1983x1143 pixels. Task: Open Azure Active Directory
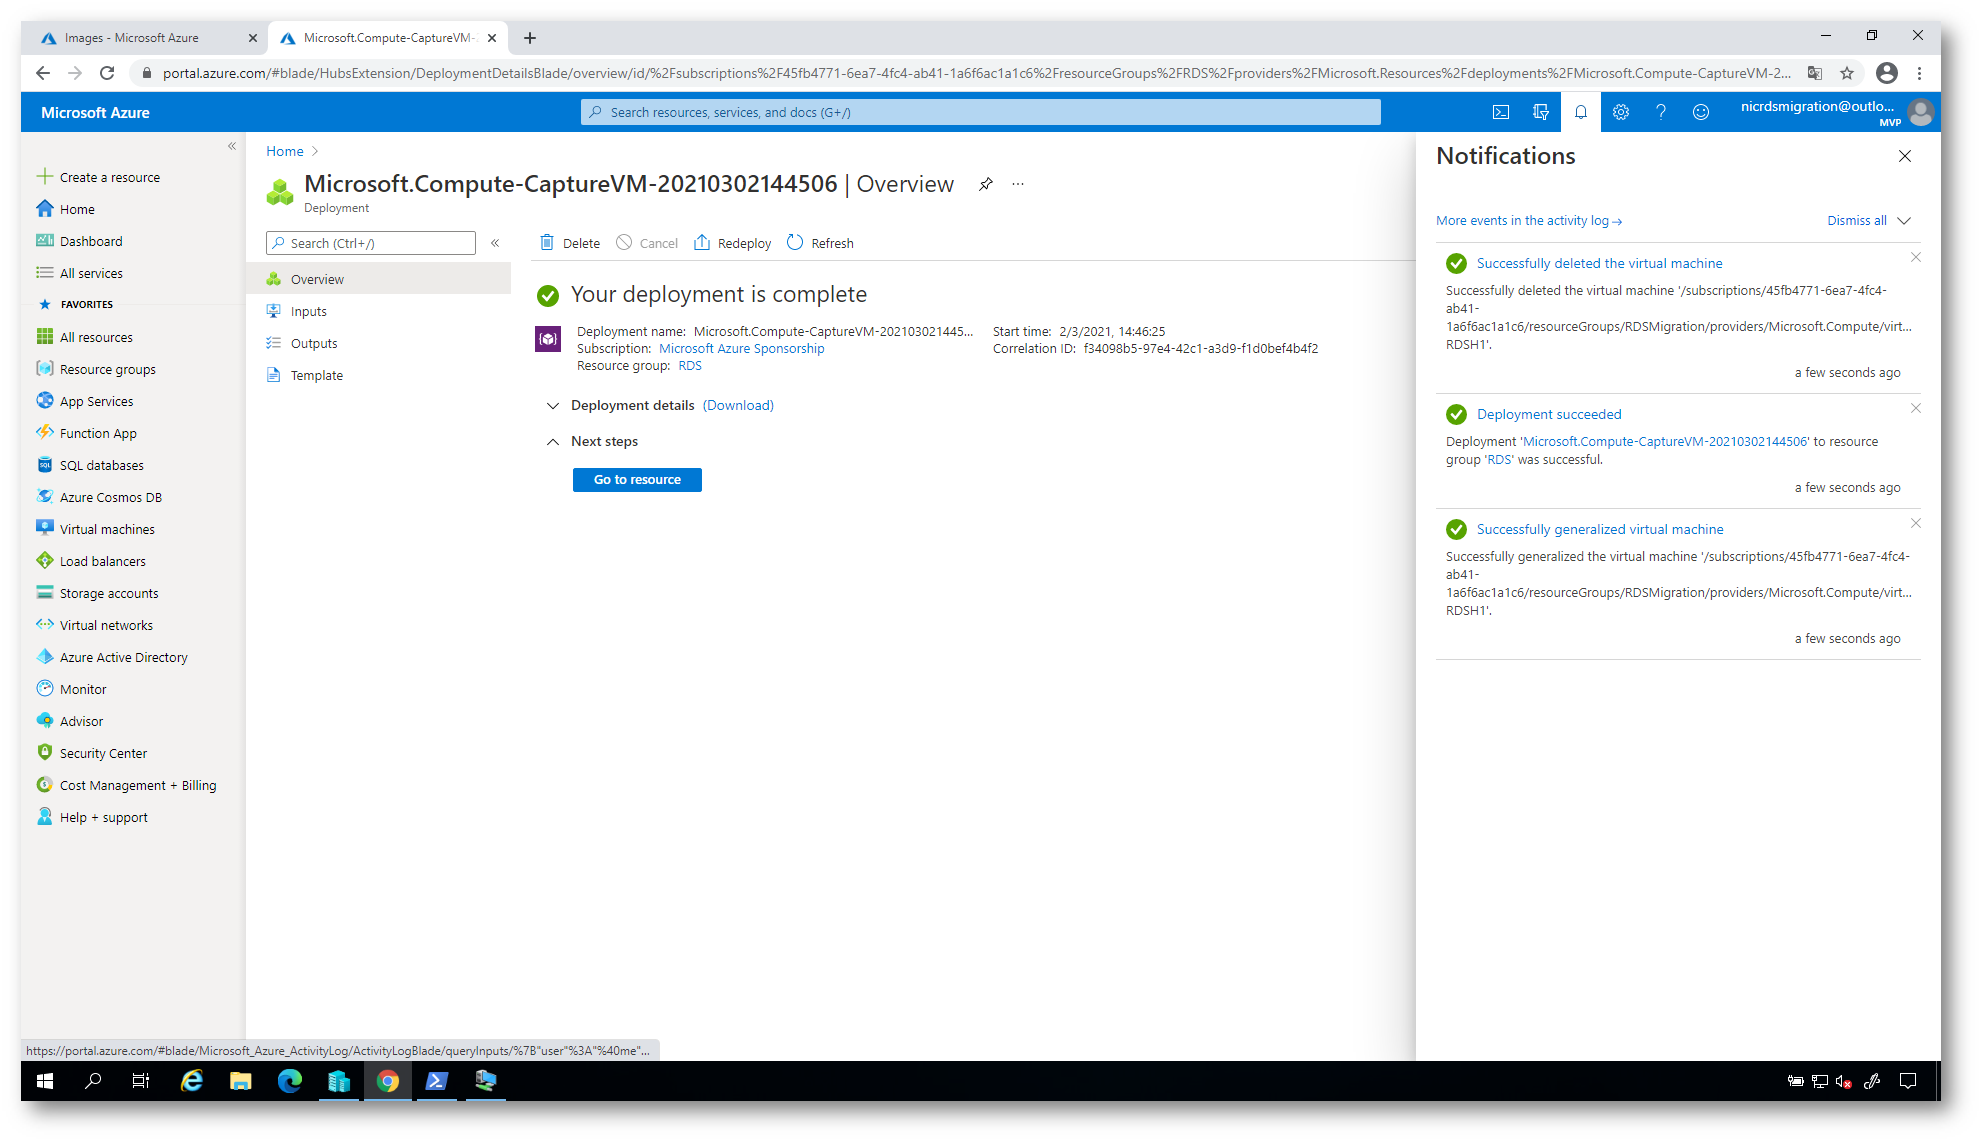(112, 657)
